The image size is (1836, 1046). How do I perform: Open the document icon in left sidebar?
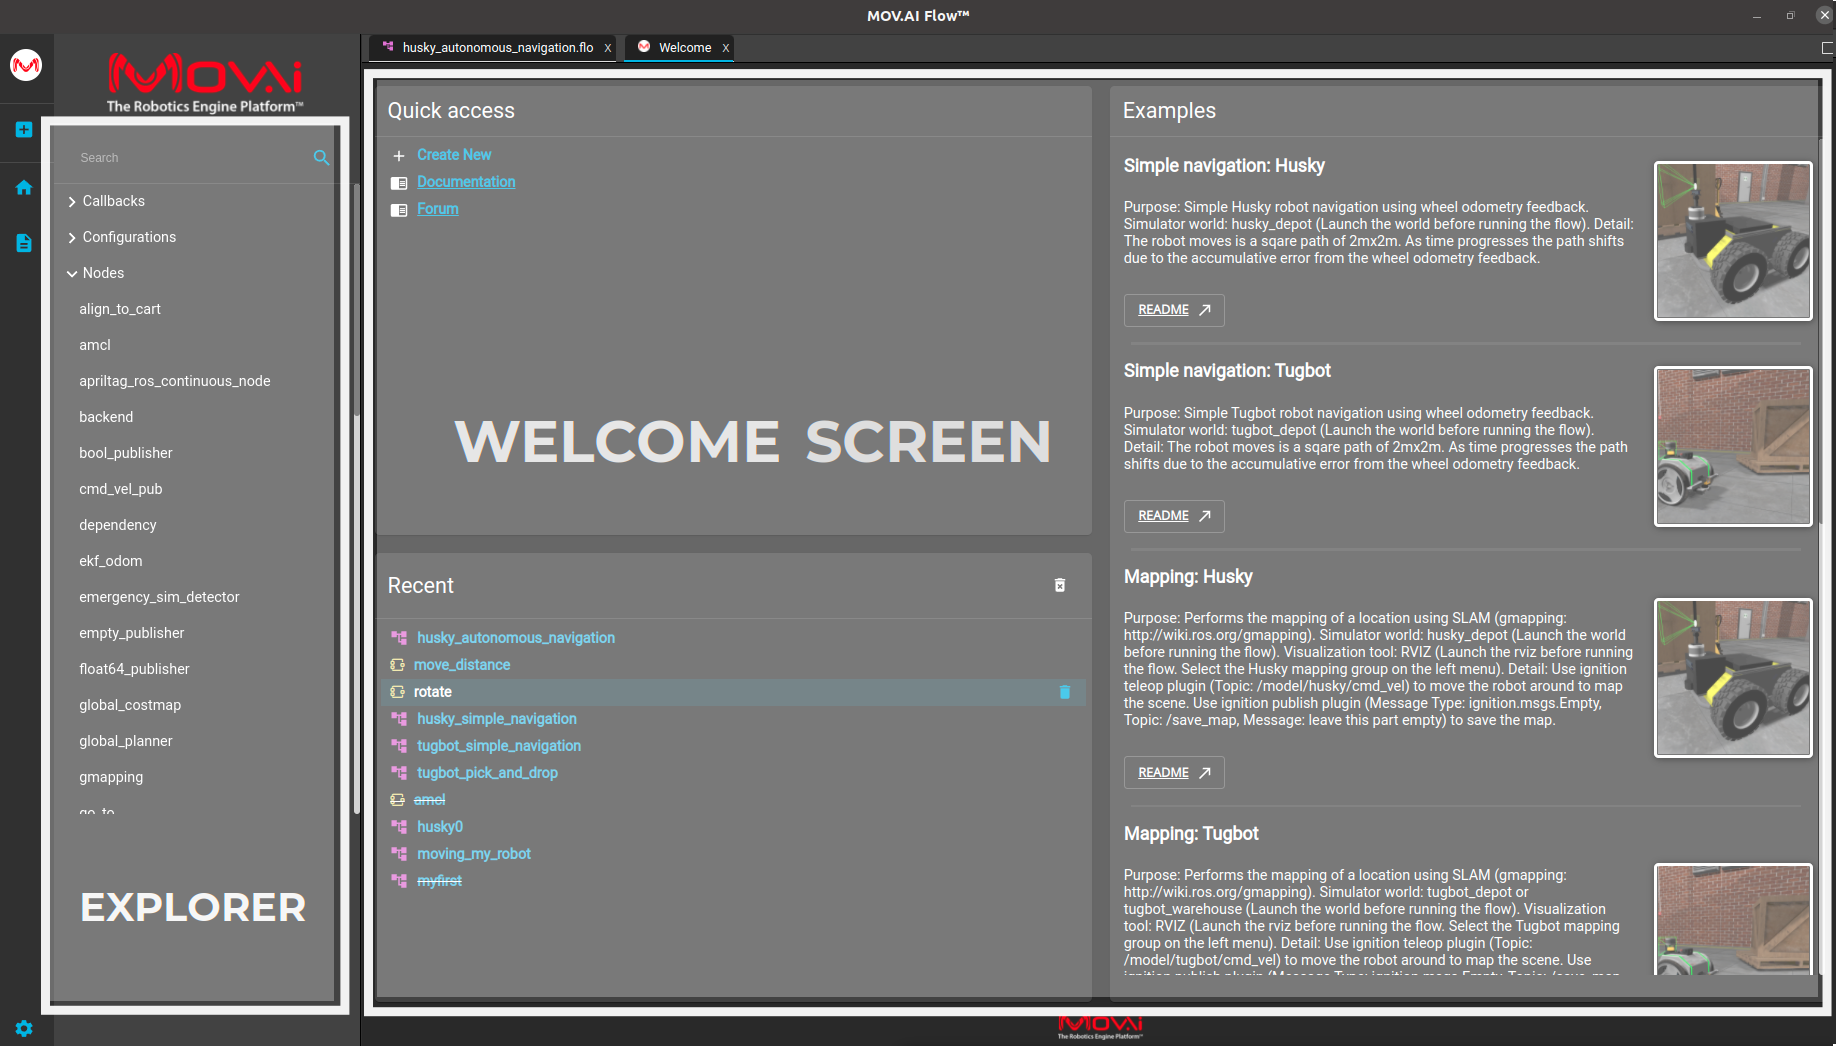pos(24,243)
